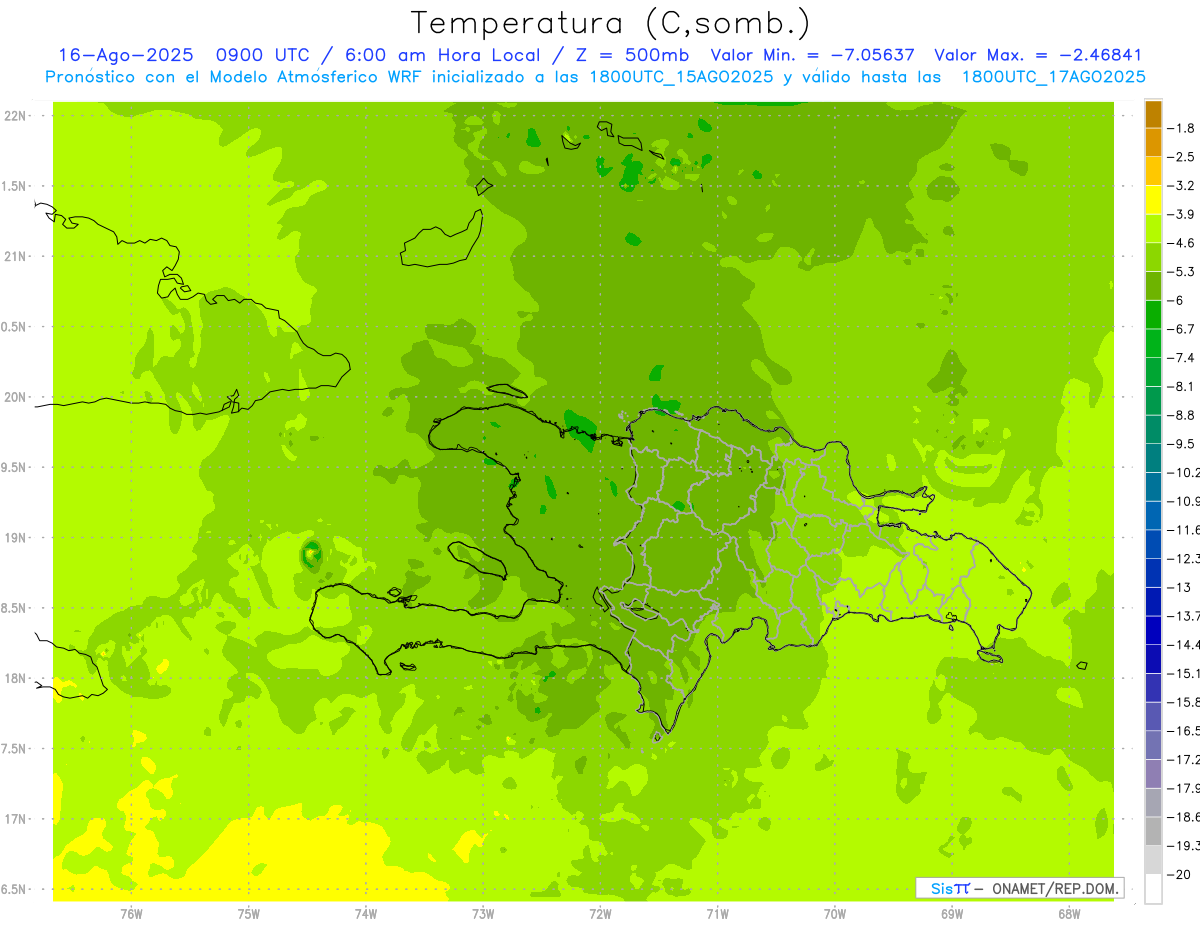Image resolution: width=1200 pixels, height=927 pixels.
Task: Click the "18N" latitude label
Action: point(15,679)
